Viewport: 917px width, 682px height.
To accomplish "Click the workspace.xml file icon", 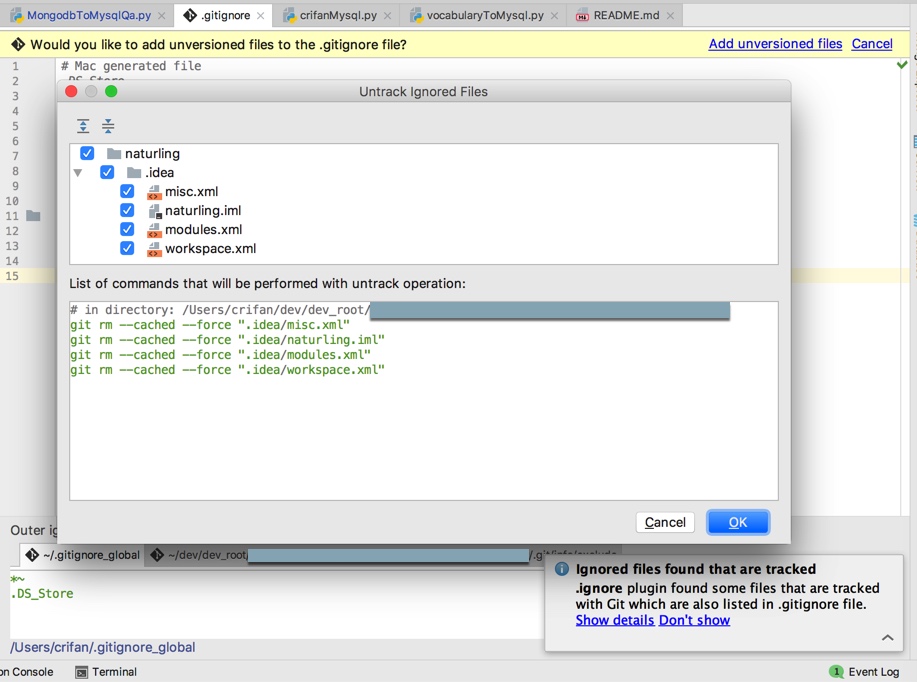I will coord(154,249).
